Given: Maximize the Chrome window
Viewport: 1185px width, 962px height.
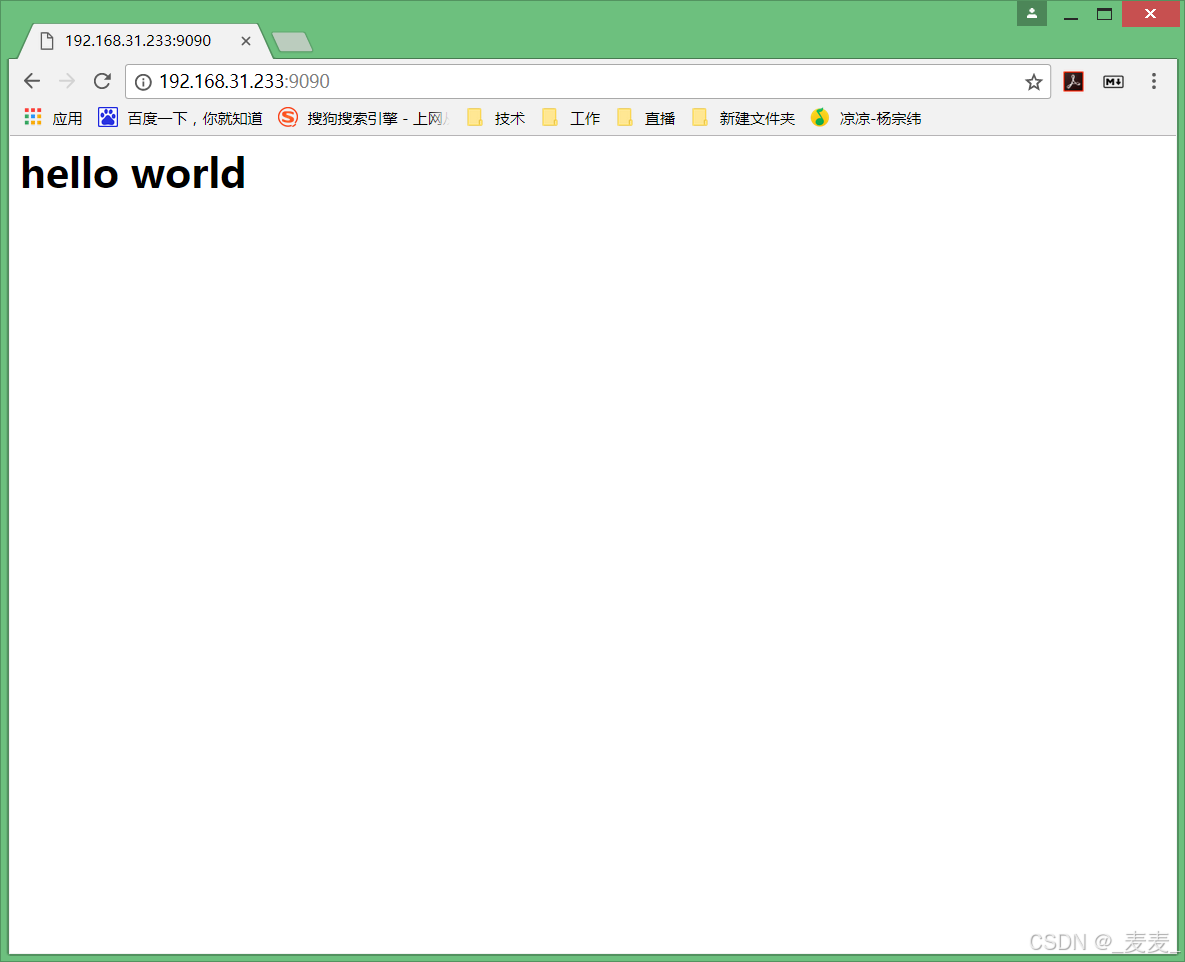Looking at the screenshot, I should 1104,14.
